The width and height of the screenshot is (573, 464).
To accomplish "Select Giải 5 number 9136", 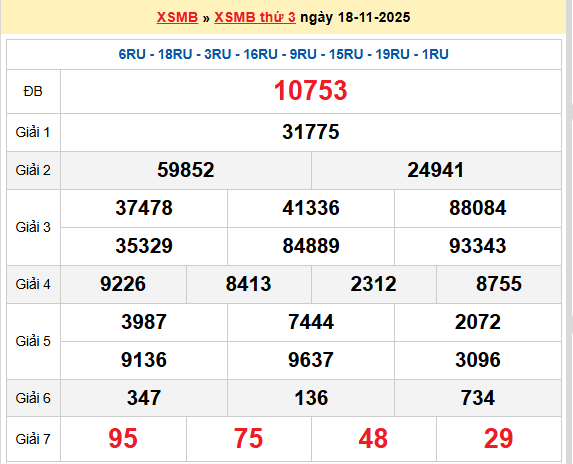I will click(x=144, y=360).
